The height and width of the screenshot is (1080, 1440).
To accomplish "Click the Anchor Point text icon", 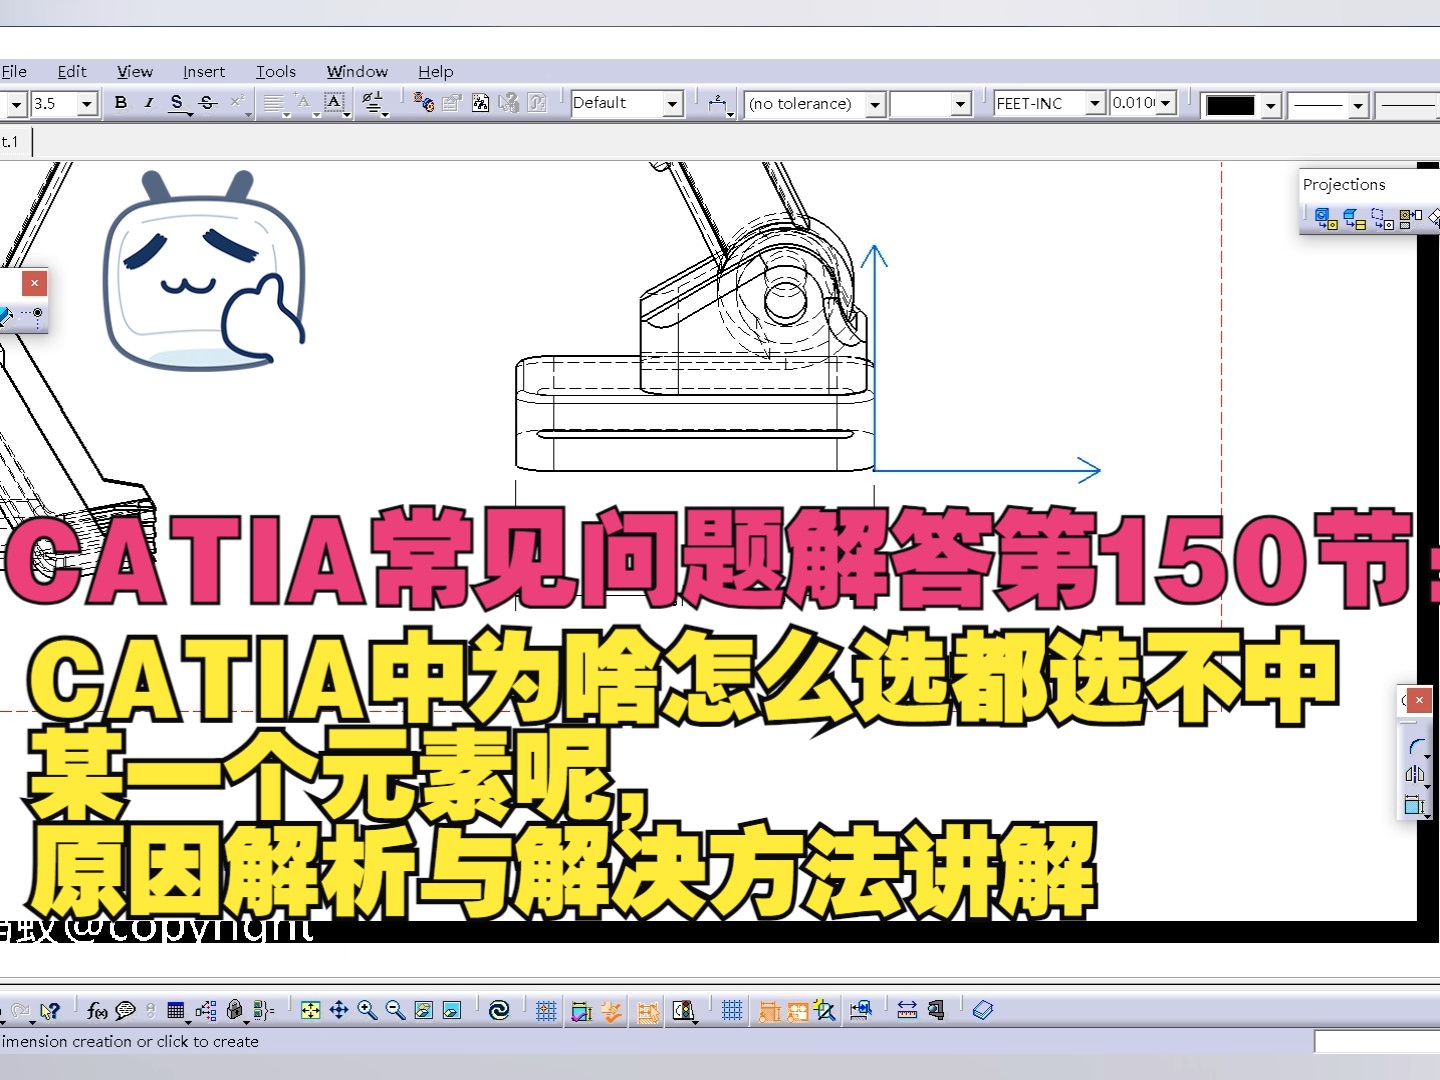I will (x=304, y=103).
